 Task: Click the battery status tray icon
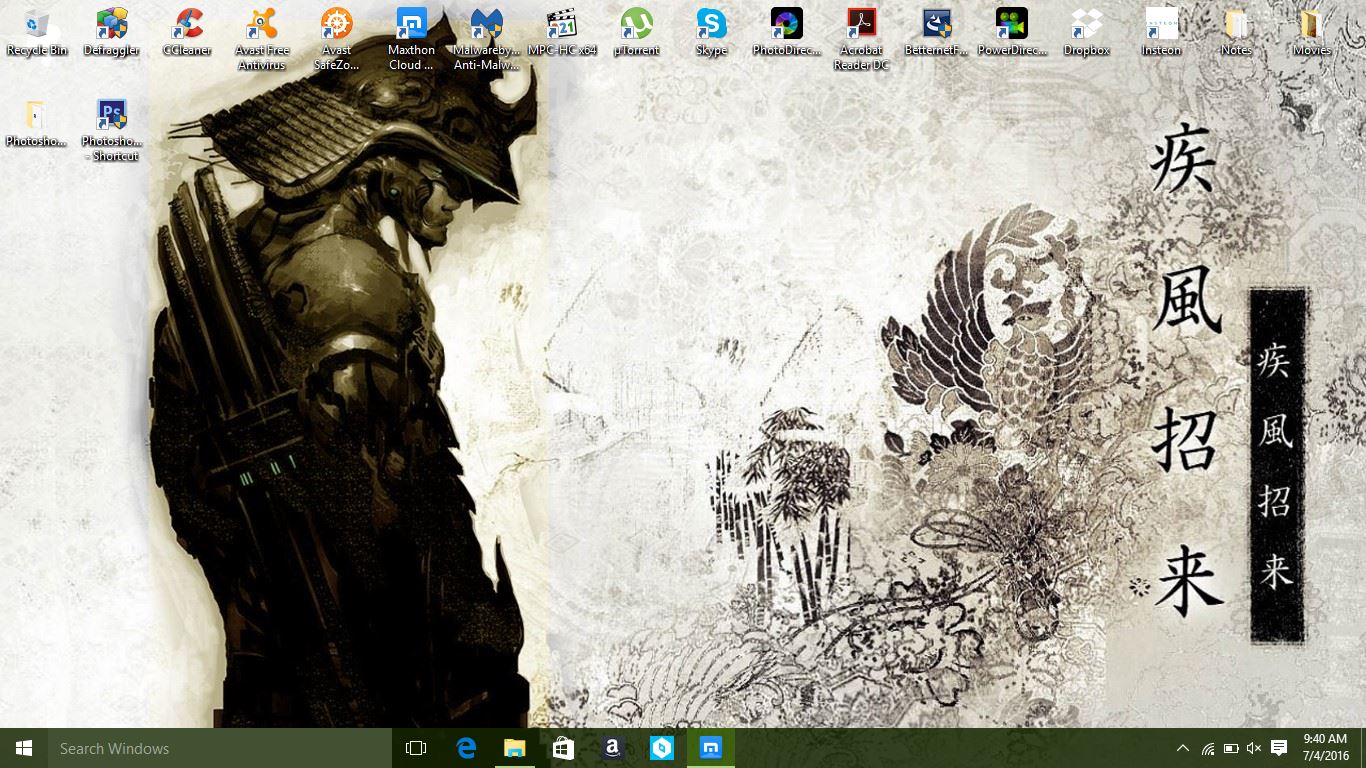click(1231, 748)
